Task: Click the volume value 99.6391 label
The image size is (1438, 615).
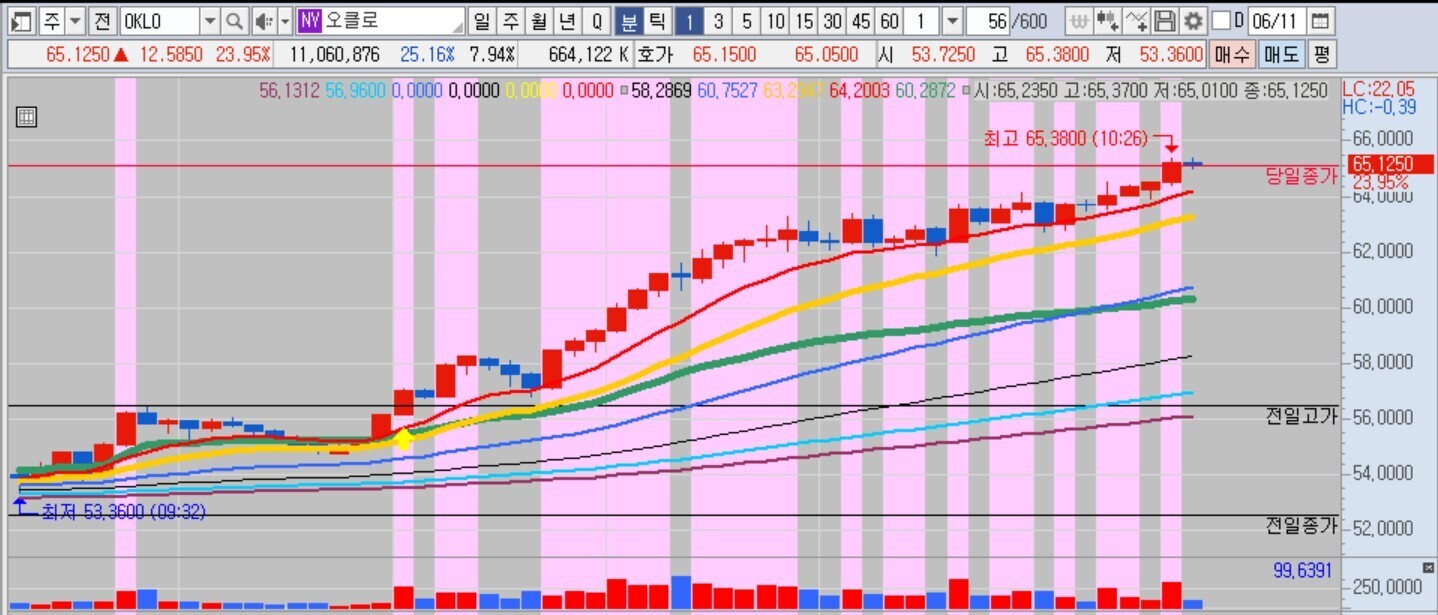Action: click(1304, 570)
